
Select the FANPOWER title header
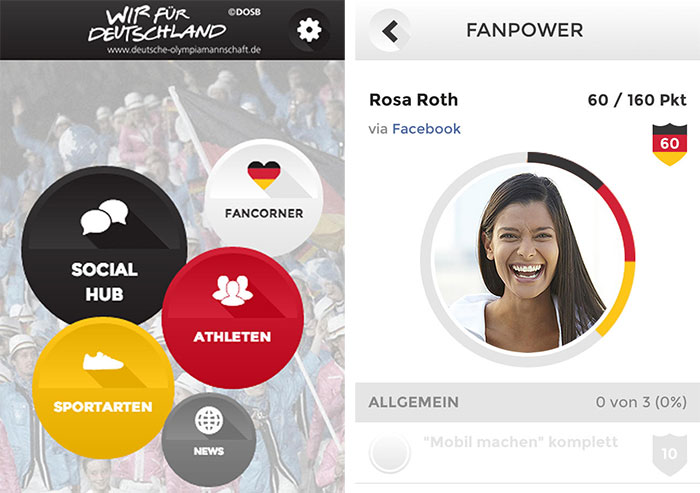[x=525, y=30]
